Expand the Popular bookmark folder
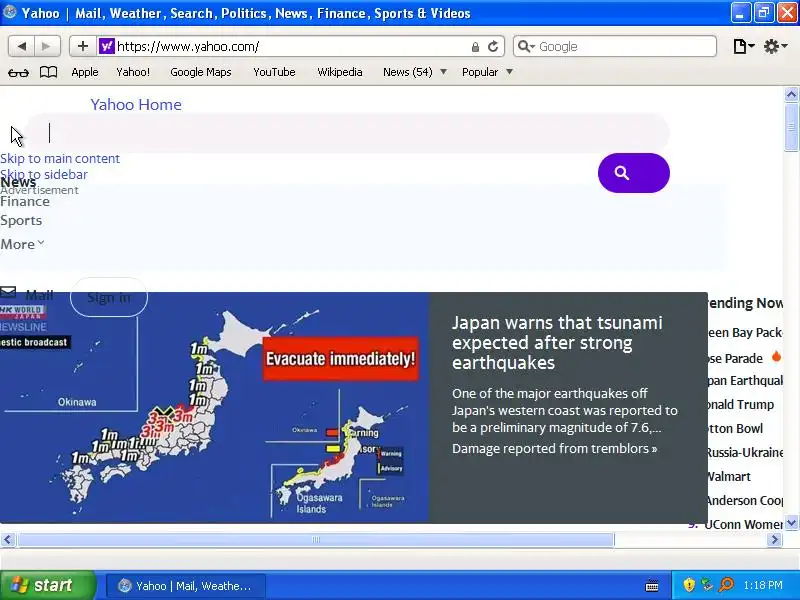Screen dimensions: 800x600 487,72
